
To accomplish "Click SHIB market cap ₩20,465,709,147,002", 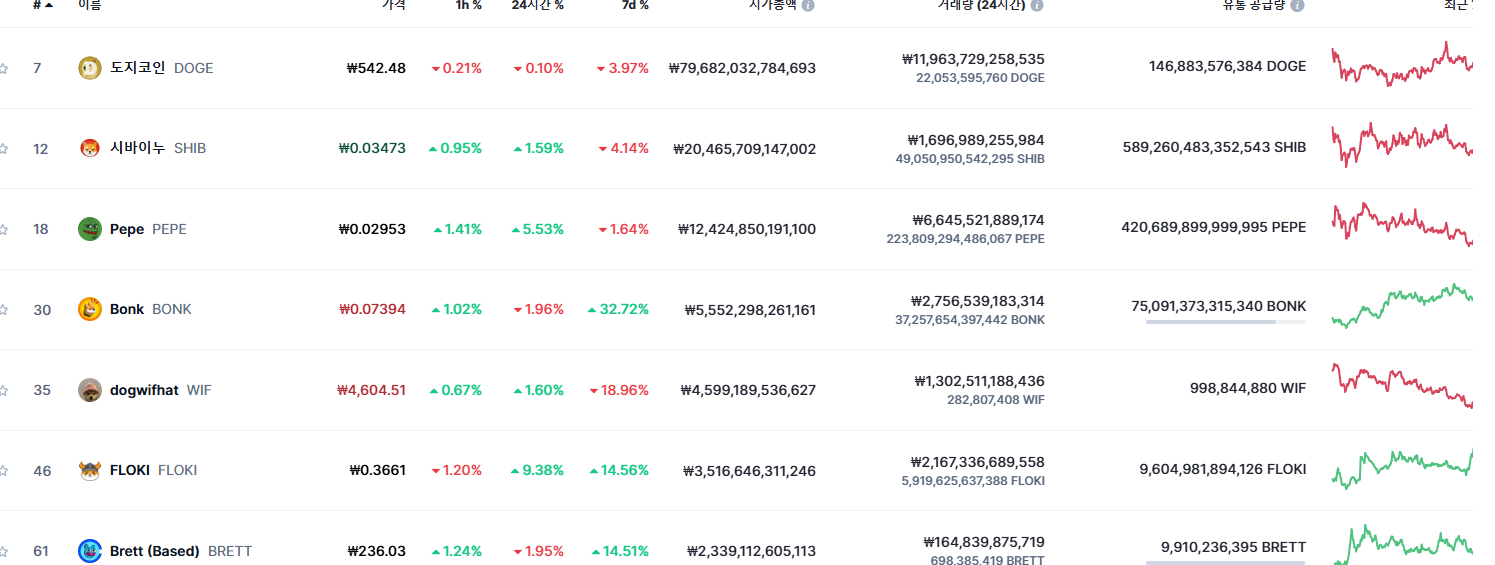I will (x=744, y=148).
